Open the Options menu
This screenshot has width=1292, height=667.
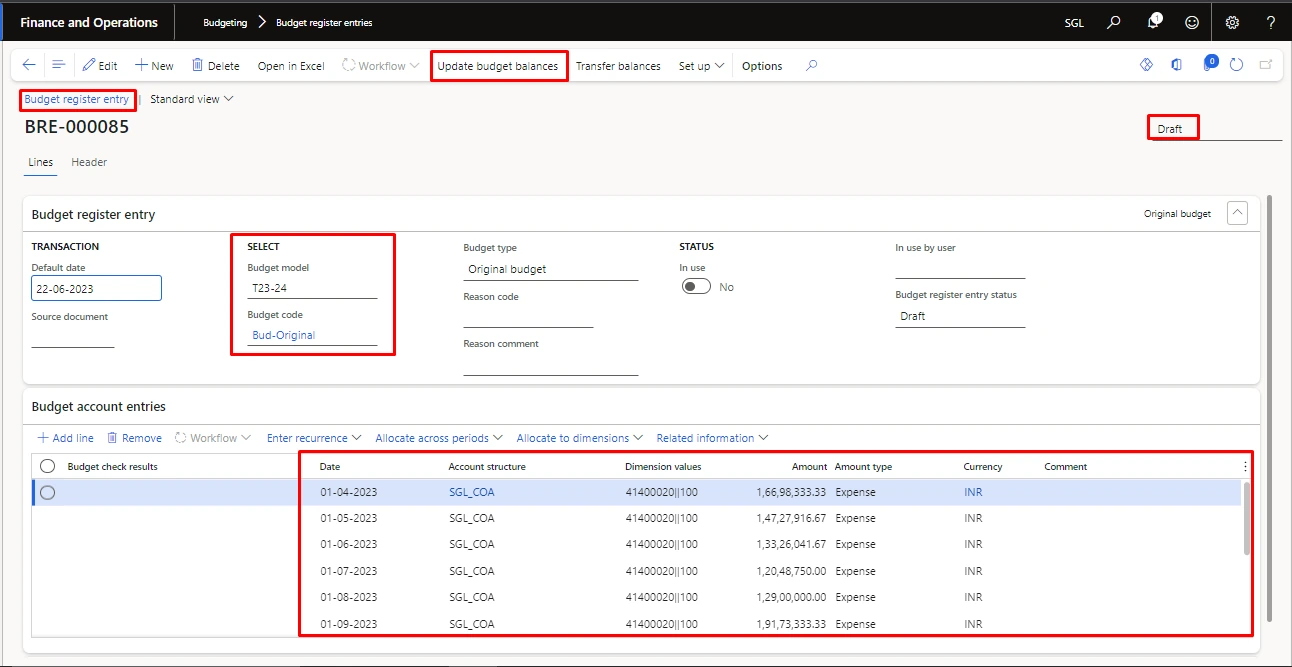point(762,66)
